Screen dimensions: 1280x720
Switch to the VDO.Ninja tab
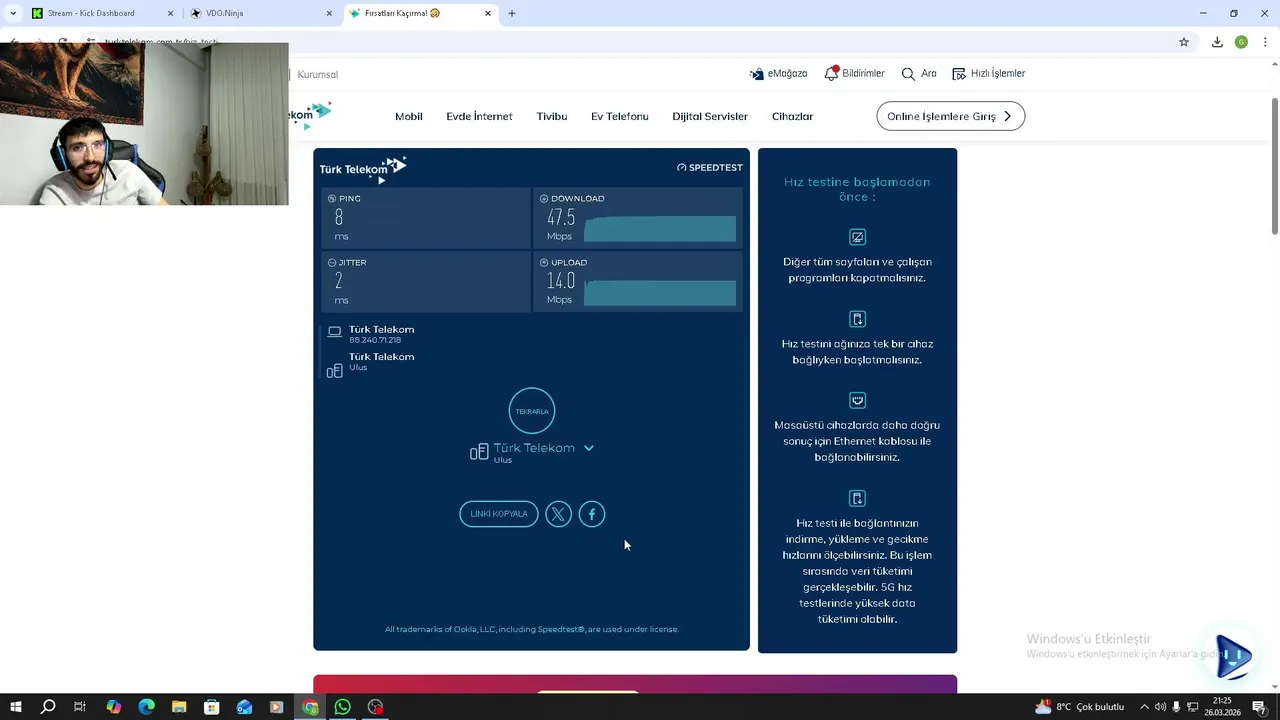[x=258, y=13]
